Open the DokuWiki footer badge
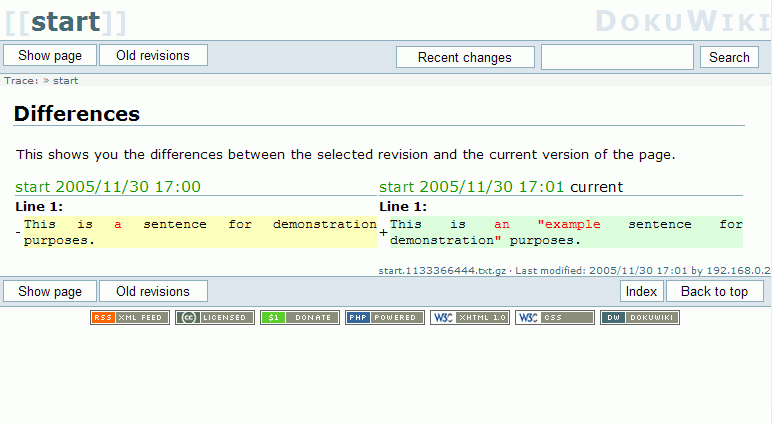 tap(640, 318)
